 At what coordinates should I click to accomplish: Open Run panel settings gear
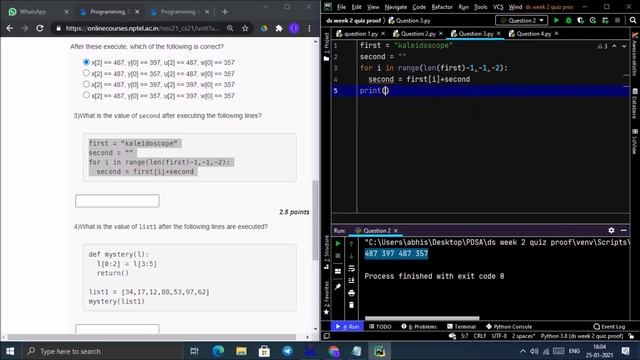click(x=611, y=230)
